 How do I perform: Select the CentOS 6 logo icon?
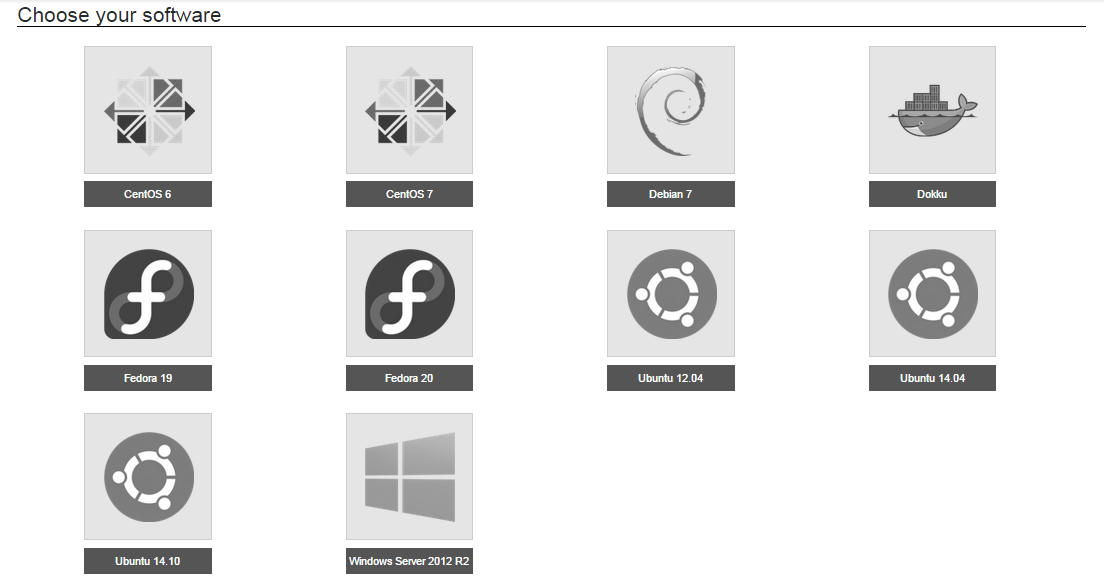point(148,110)
